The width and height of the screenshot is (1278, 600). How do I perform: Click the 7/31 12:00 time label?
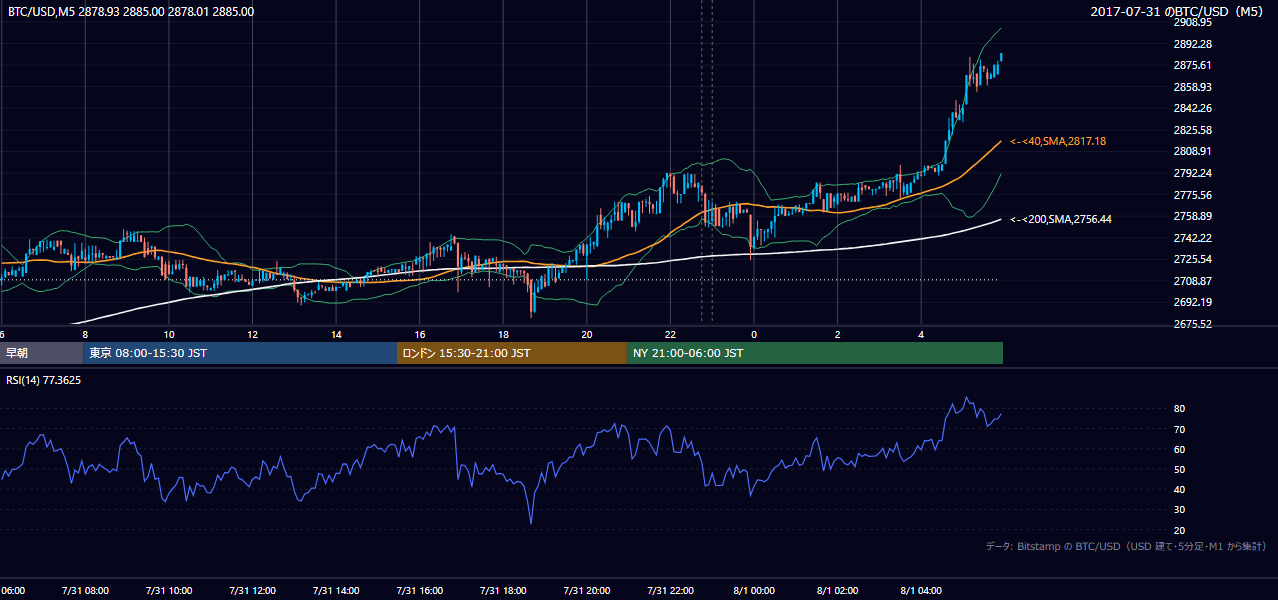coord(252,591)
